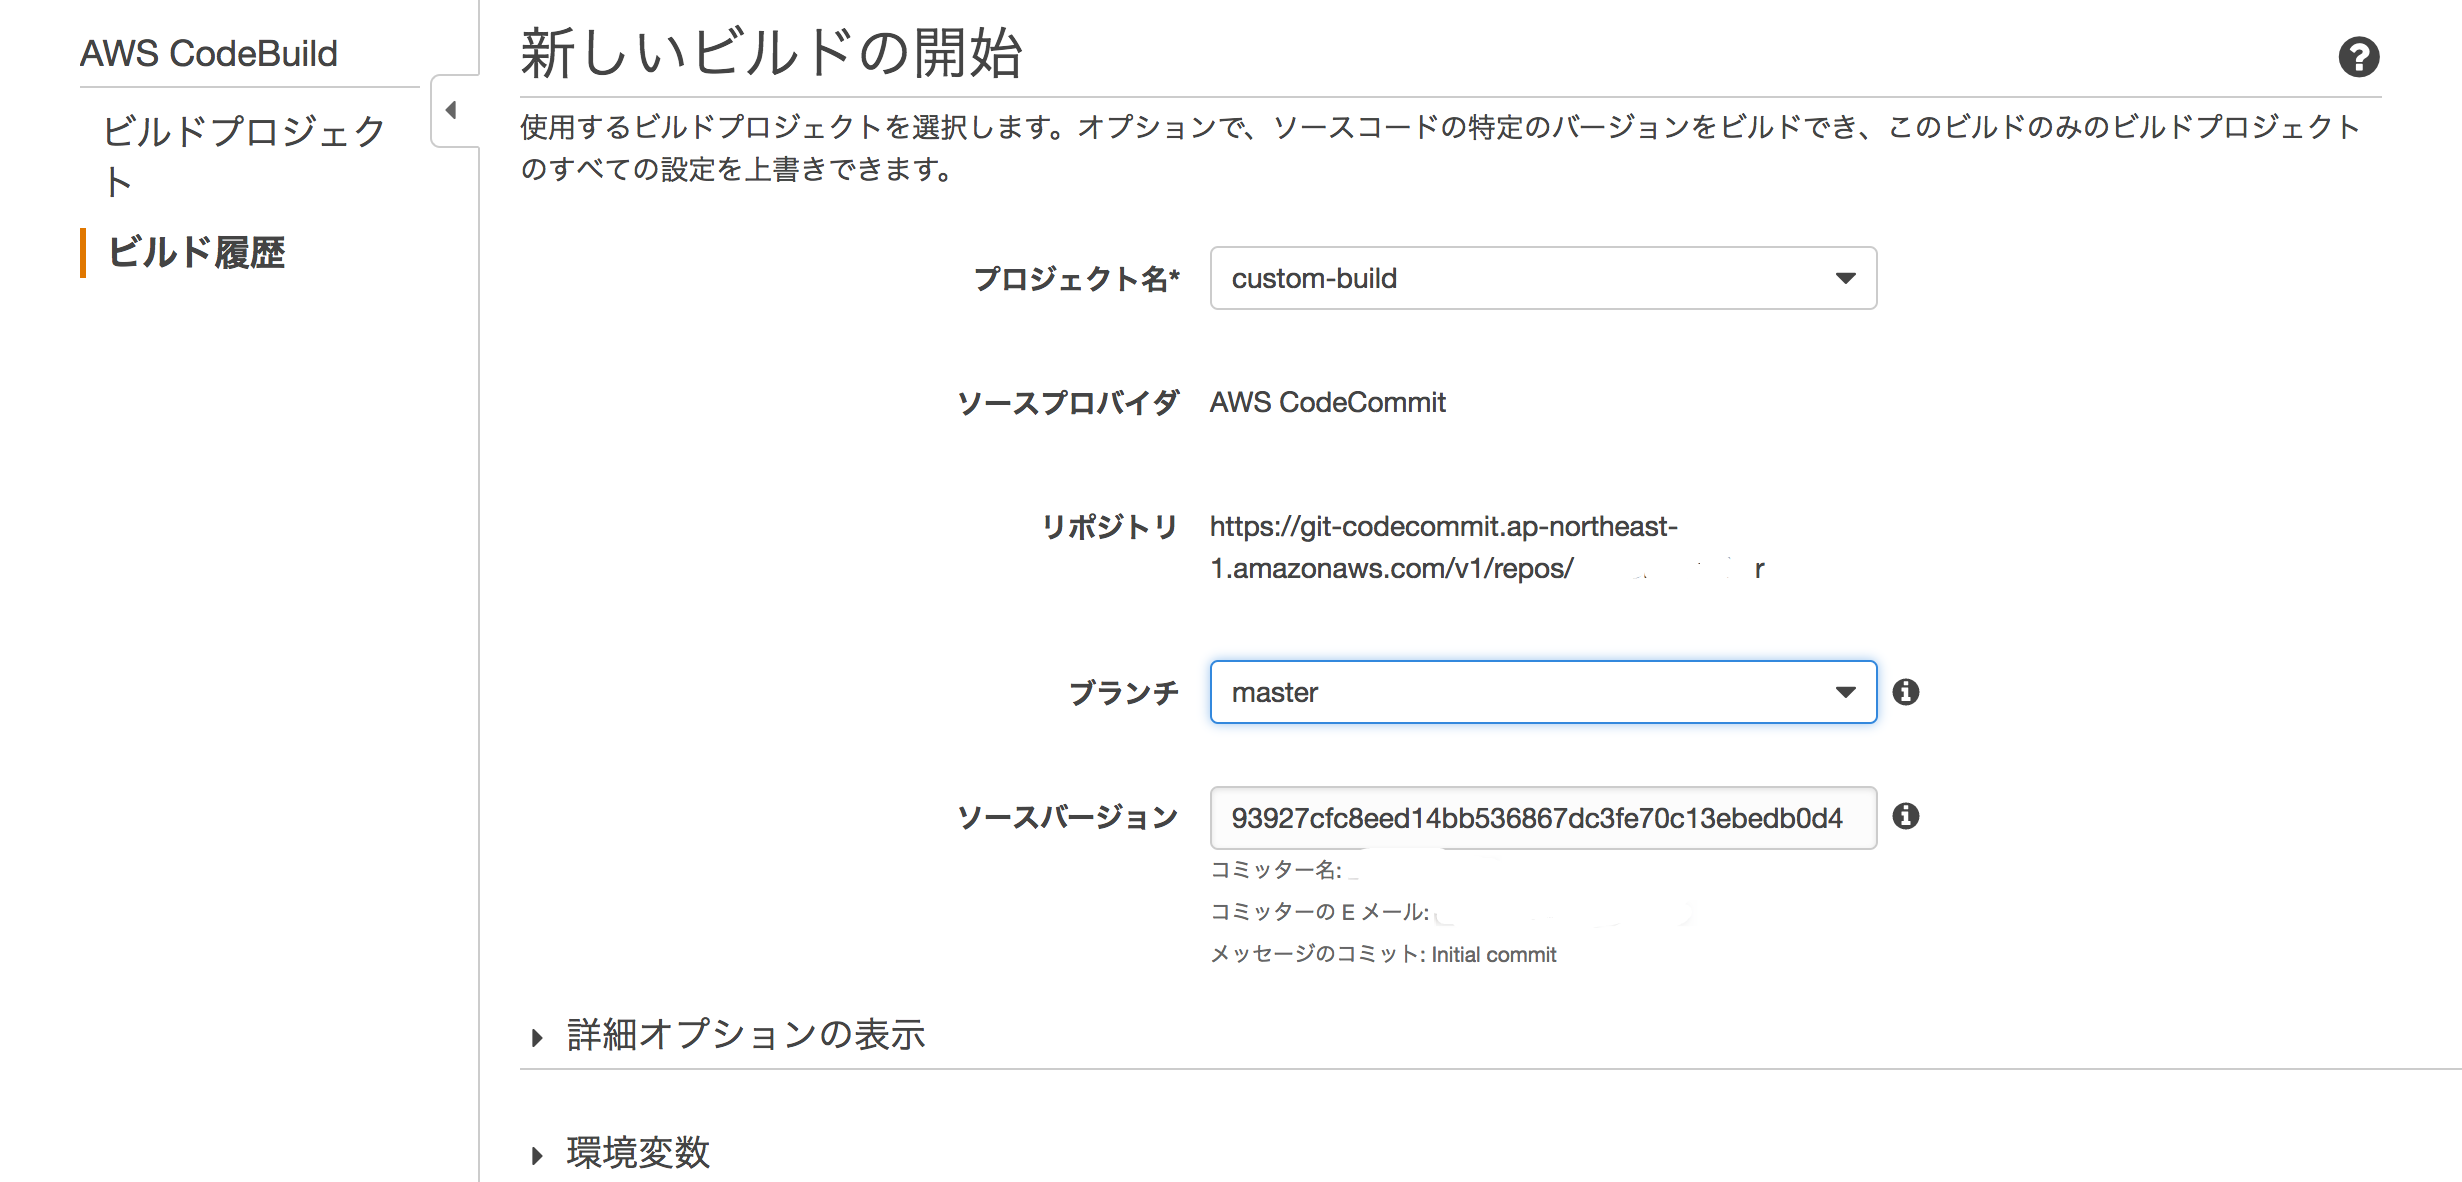Image resolution: width=2462 pixels, height=1182 pixels.
Task: Expand the 環境変数 section
Action: point(637,1155)
